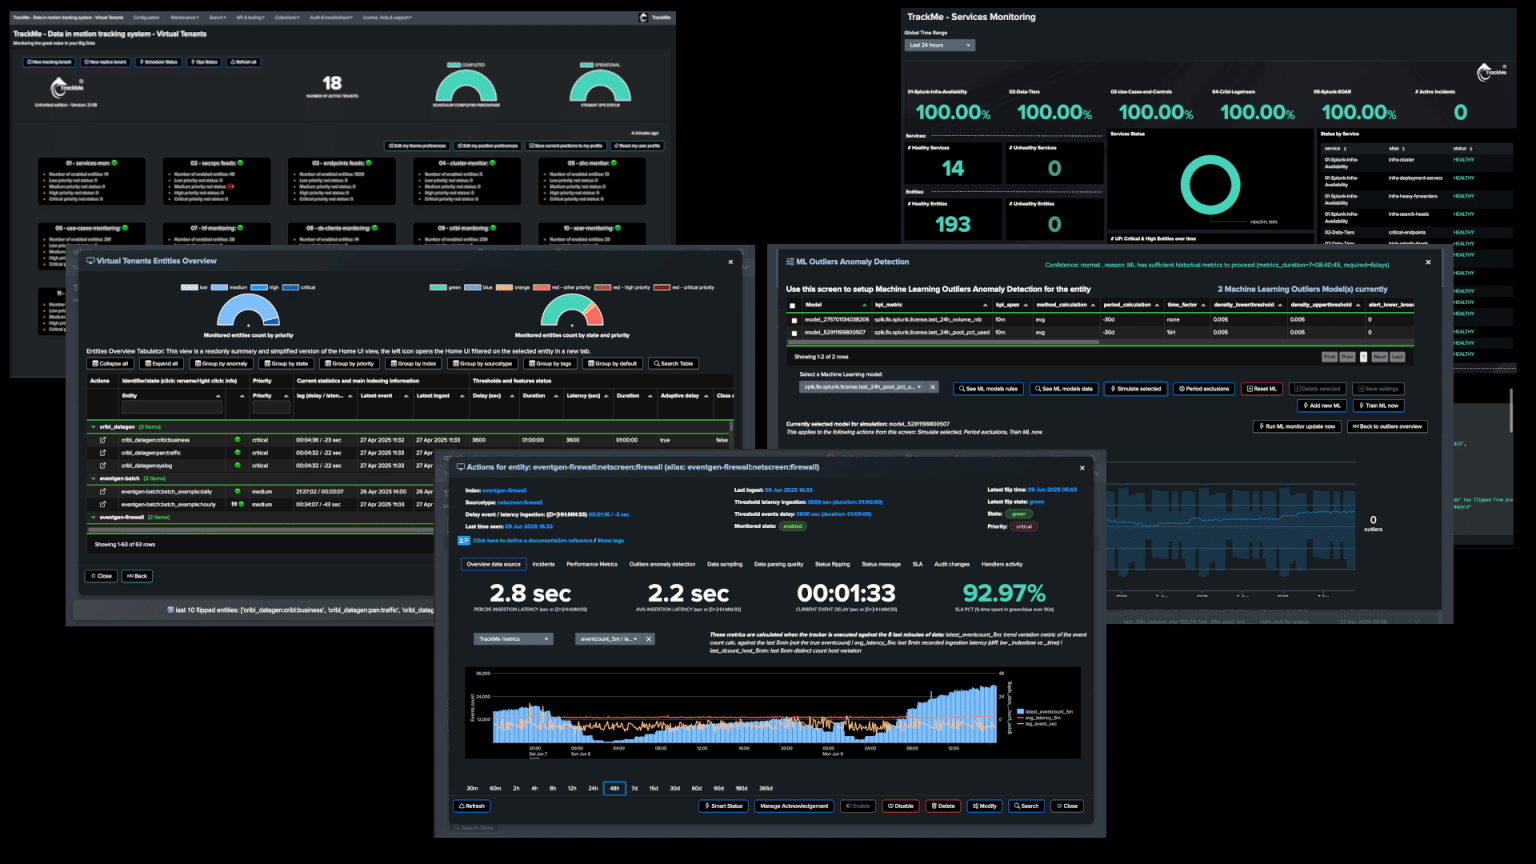Screen dimensions: 1536x864
Task: Collapse the cribl_datagen group
Action: point(94,427)
